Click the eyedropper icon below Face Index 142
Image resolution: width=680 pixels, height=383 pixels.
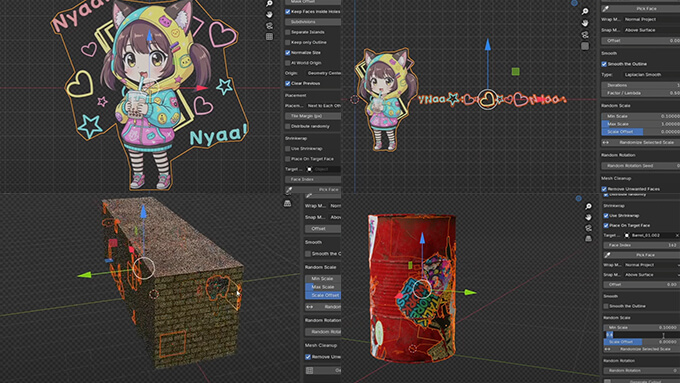coord(607,255)
